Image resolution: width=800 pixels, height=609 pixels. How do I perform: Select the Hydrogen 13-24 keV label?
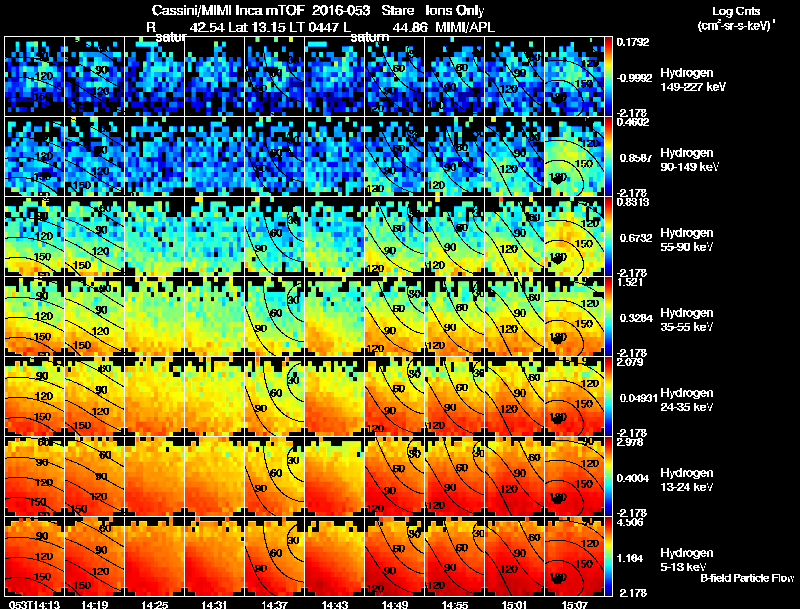coord(687,480)
